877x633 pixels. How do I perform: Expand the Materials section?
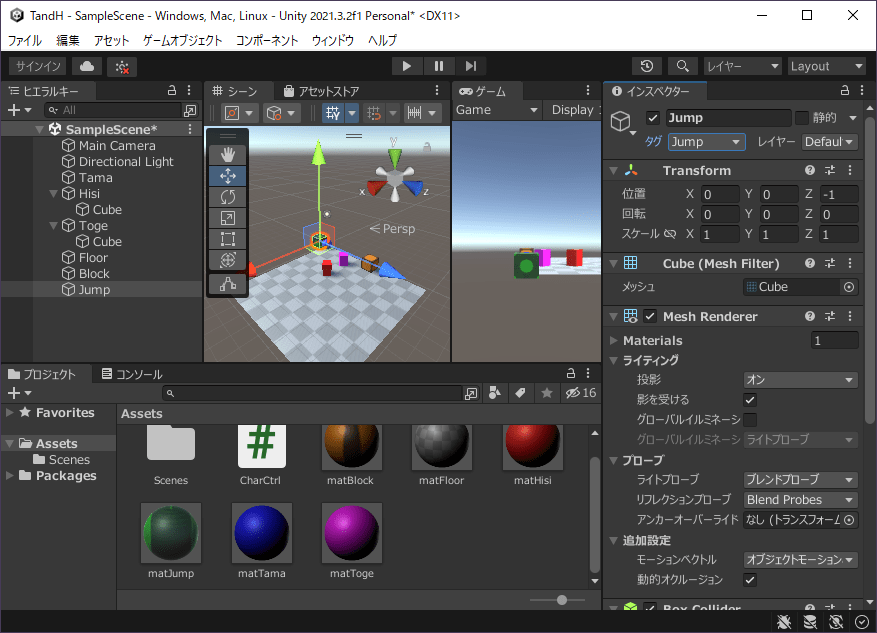[x=614, y=341]
